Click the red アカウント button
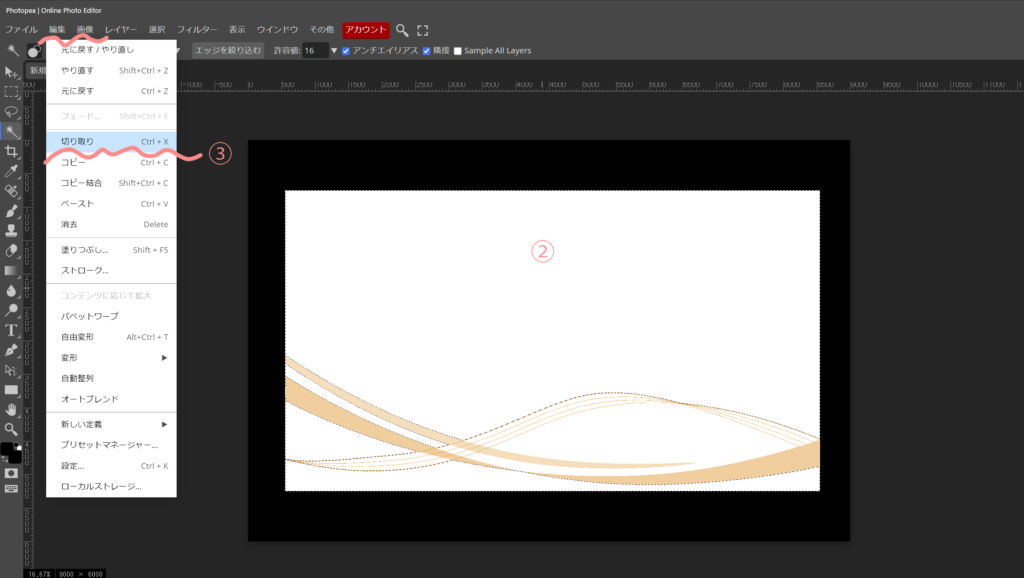The width and height of the screenshot is (1024, 578). [x=365, y=30]
